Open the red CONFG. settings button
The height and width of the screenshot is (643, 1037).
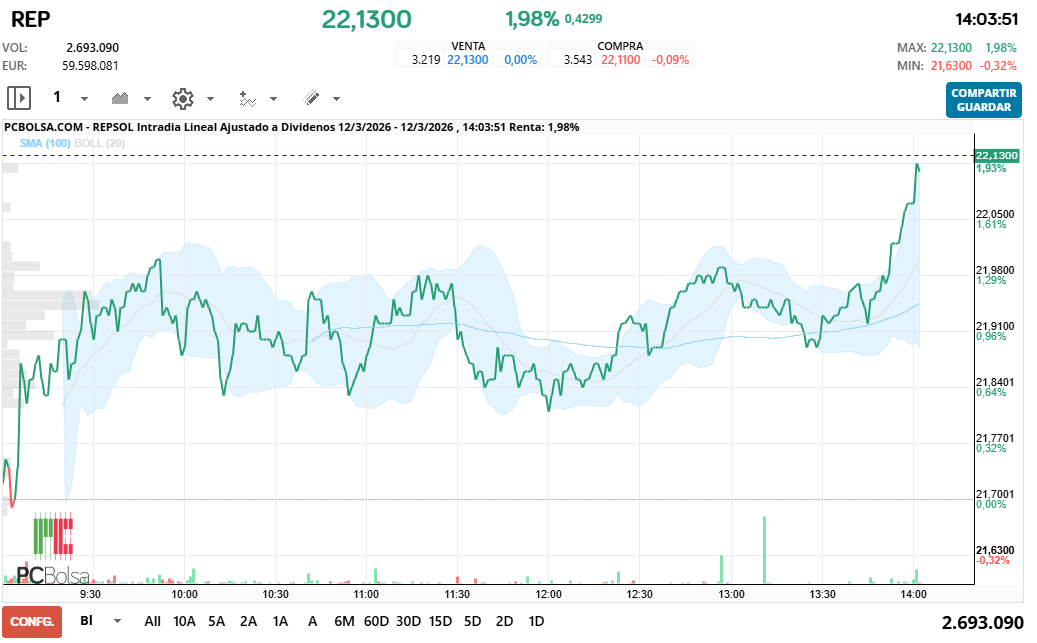pyautogui.click(x=31, y=621)
